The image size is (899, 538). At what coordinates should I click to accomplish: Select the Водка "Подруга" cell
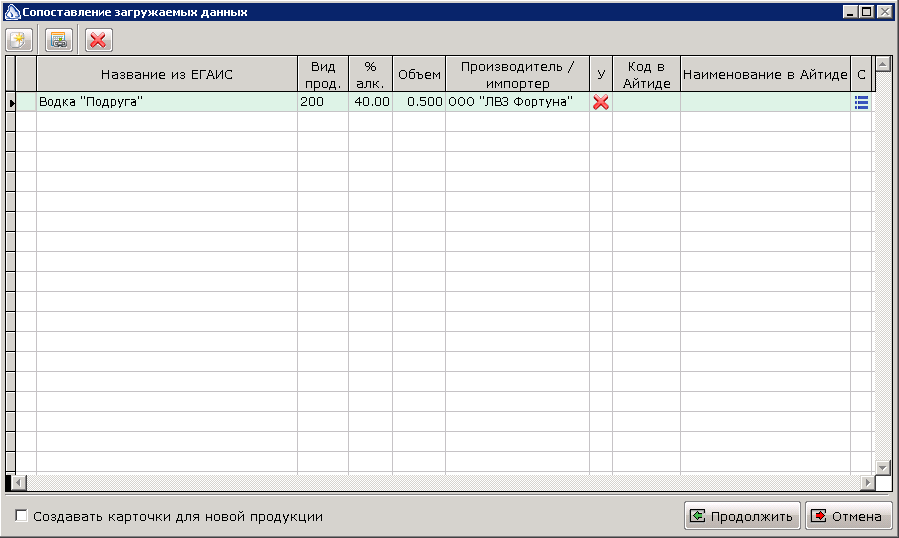pos(167,102)
